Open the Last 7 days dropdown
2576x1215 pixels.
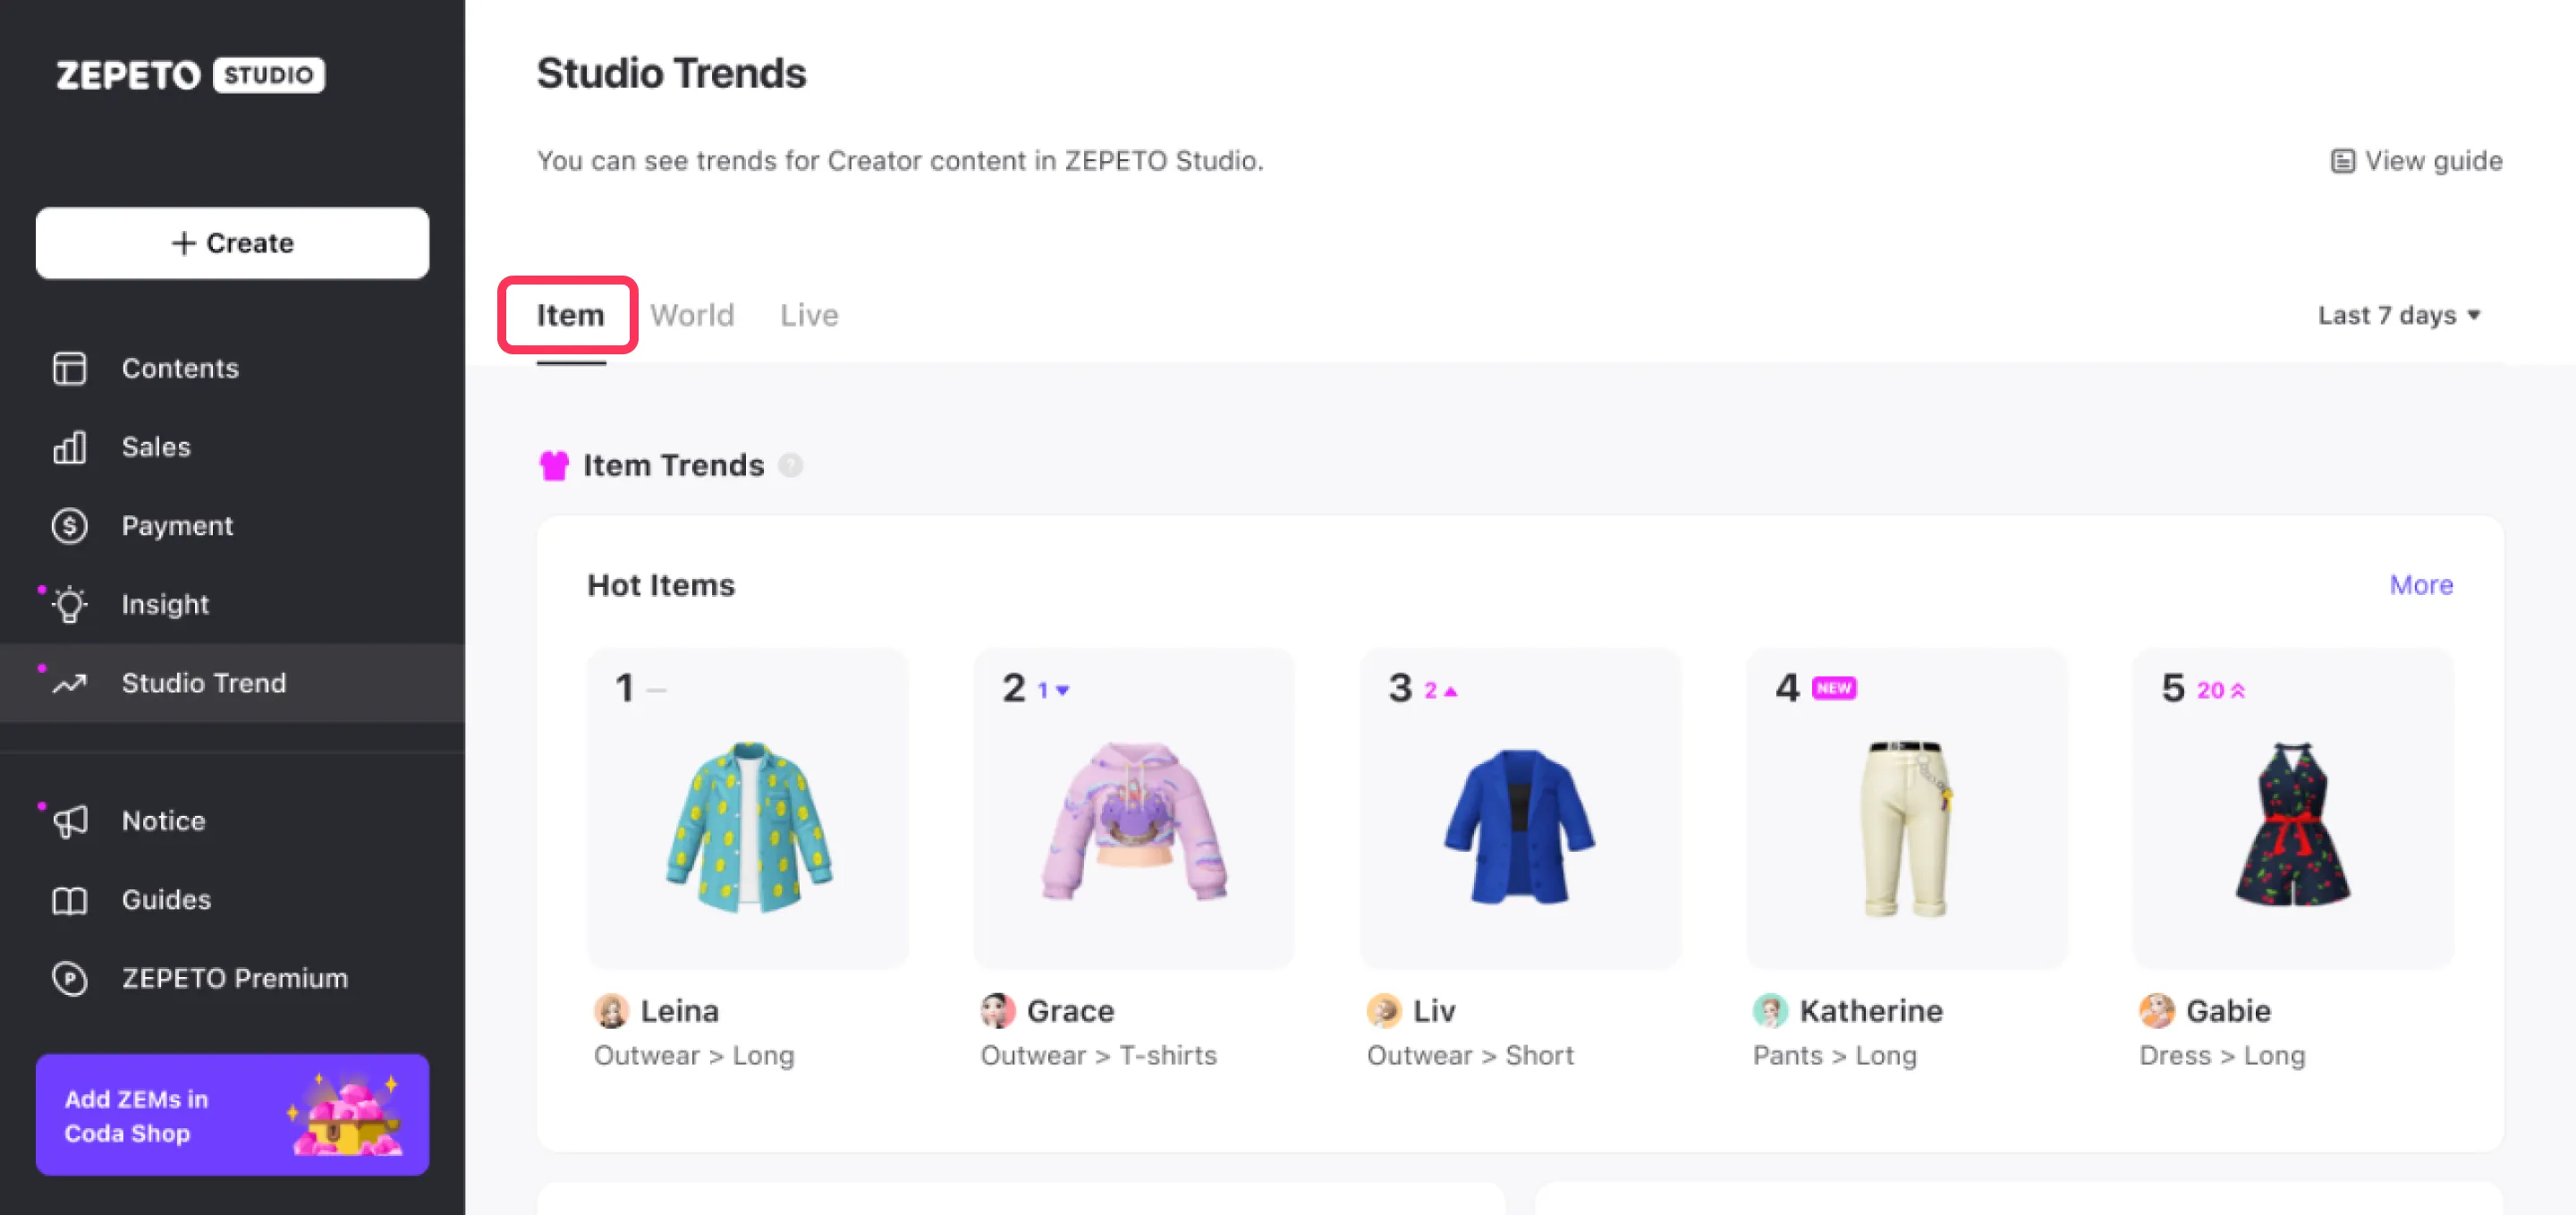tap(2399, 315)
